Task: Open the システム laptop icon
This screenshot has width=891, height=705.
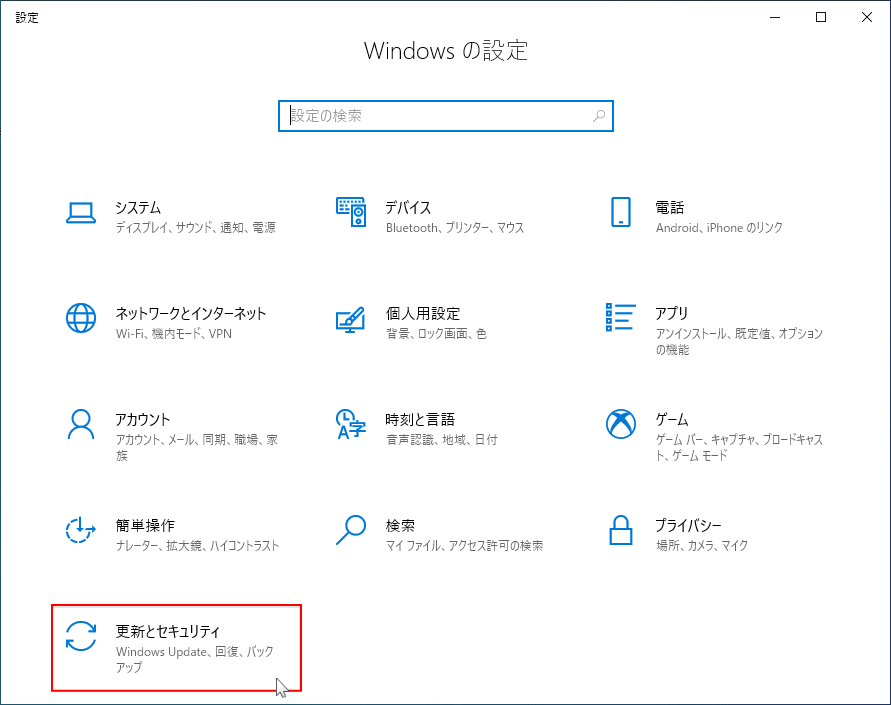Action: coord(81,213)
